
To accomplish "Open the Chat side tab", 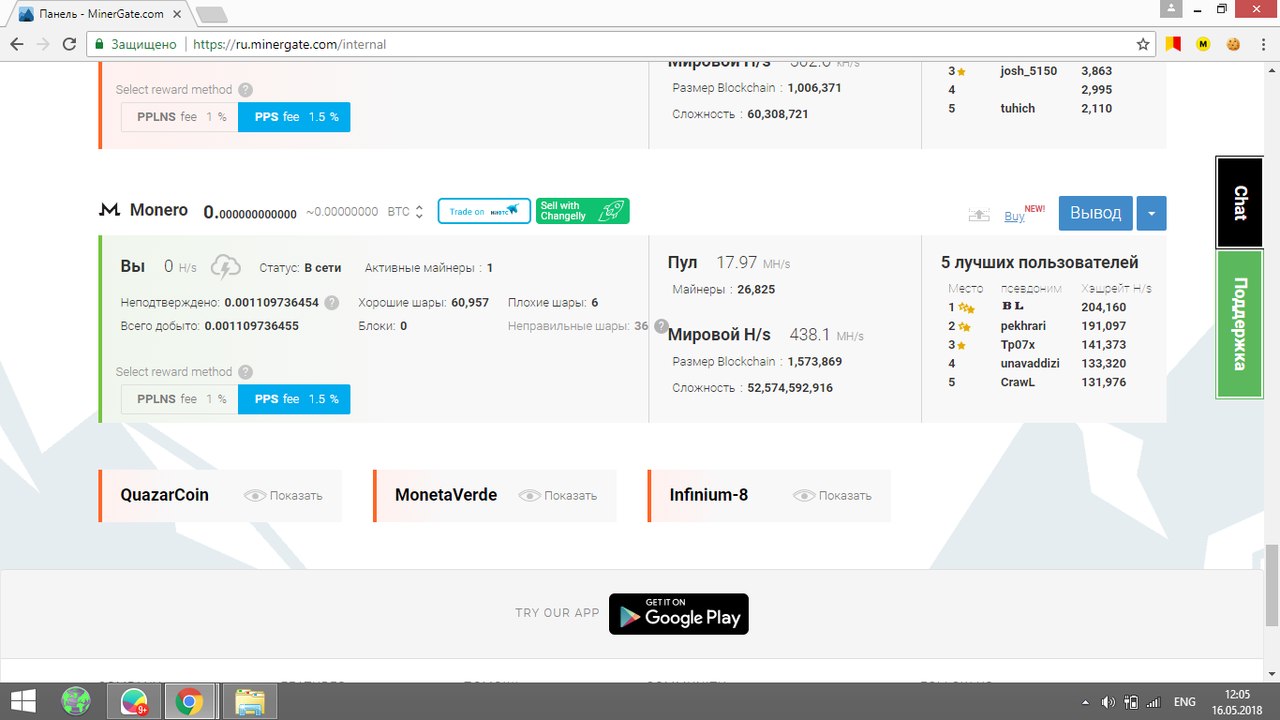I will coord(1239,202).
